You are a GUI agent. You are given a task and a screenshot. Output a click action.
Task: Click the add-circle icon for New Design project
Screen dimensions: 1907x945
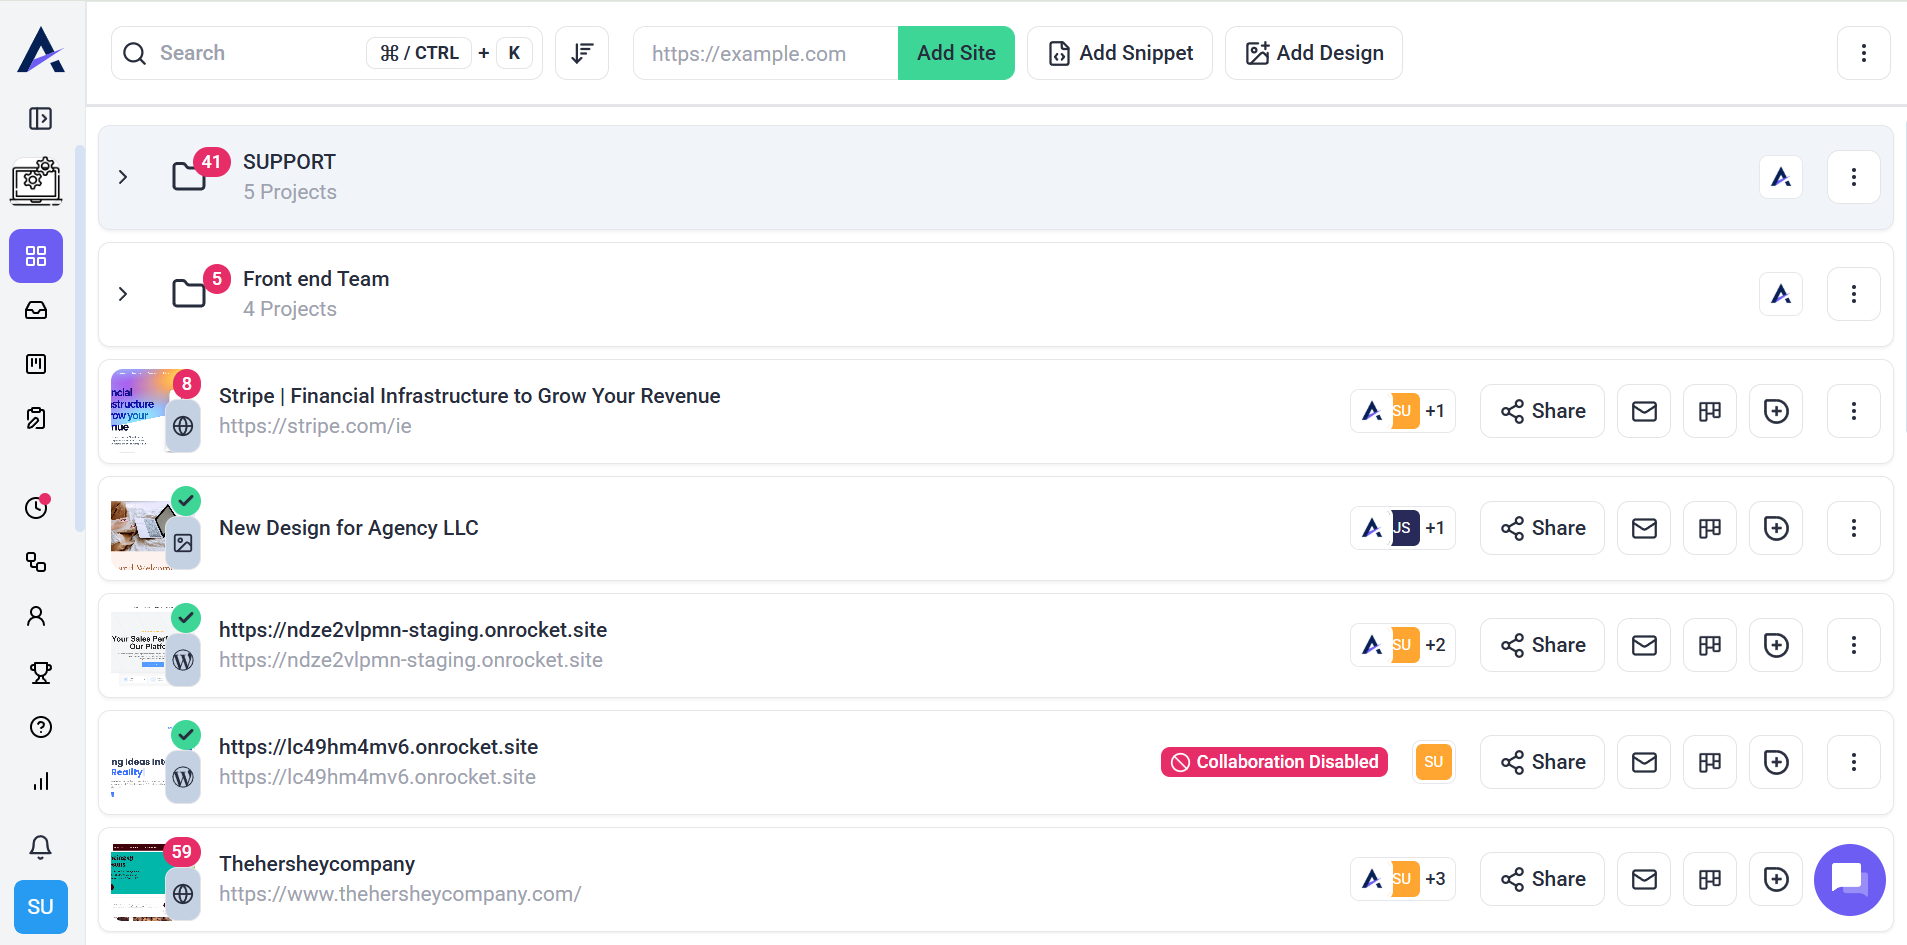point(1776,528)
